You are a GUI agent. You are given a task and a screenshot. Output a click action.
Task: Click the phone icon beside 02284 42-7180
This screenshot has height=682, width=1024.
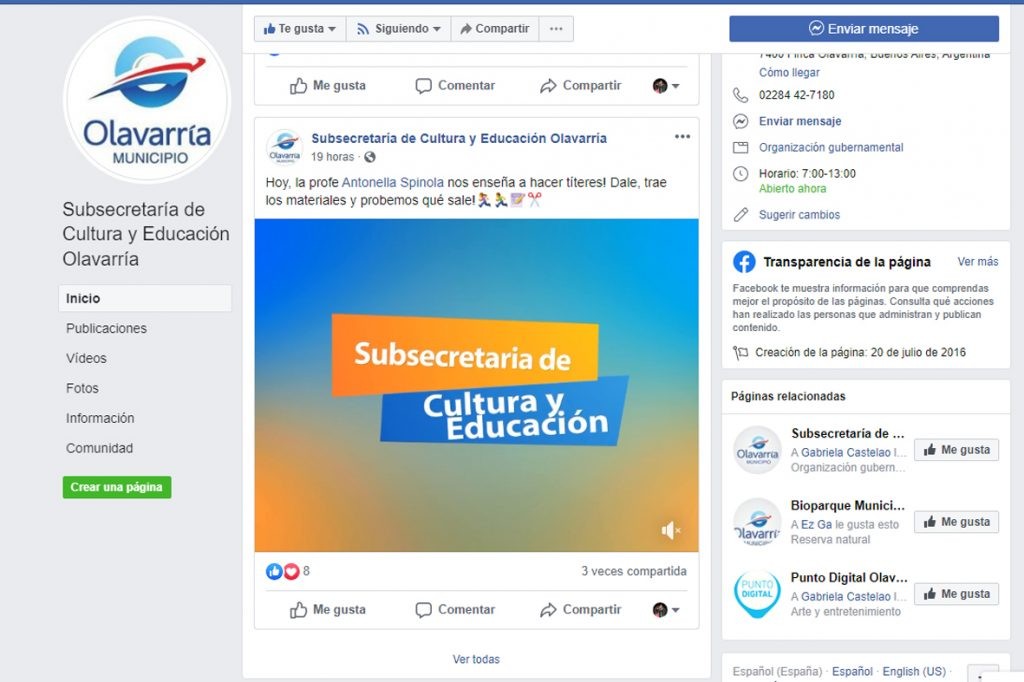tap(740, 95)
